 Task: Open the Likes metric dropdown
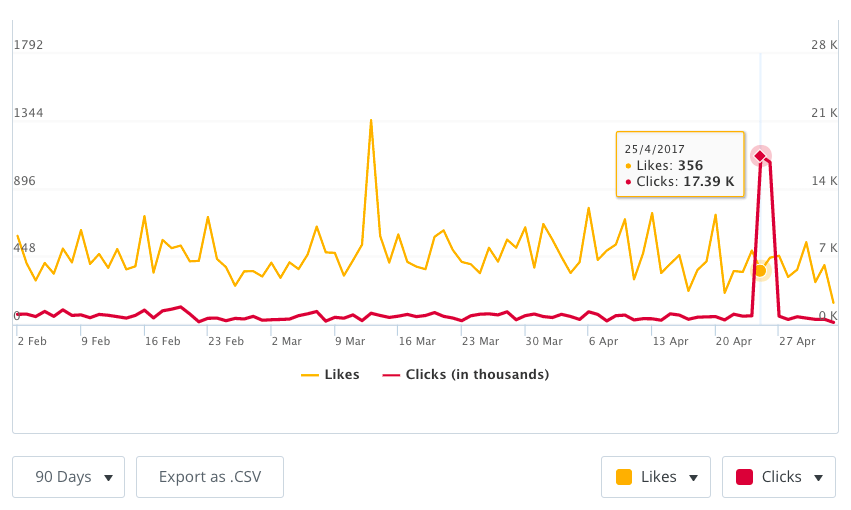[656, 477]
